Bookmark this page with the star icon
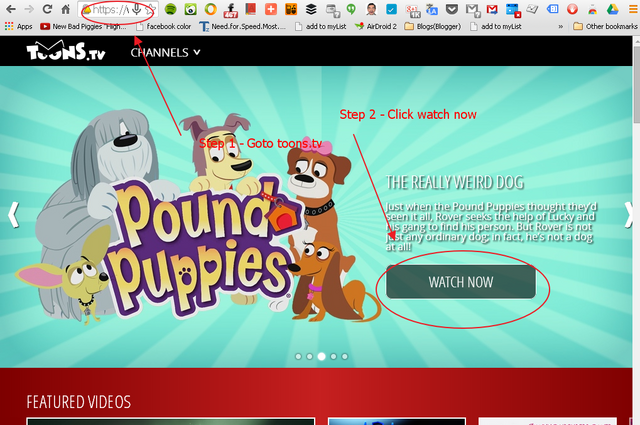 click(x=150, y=9)
